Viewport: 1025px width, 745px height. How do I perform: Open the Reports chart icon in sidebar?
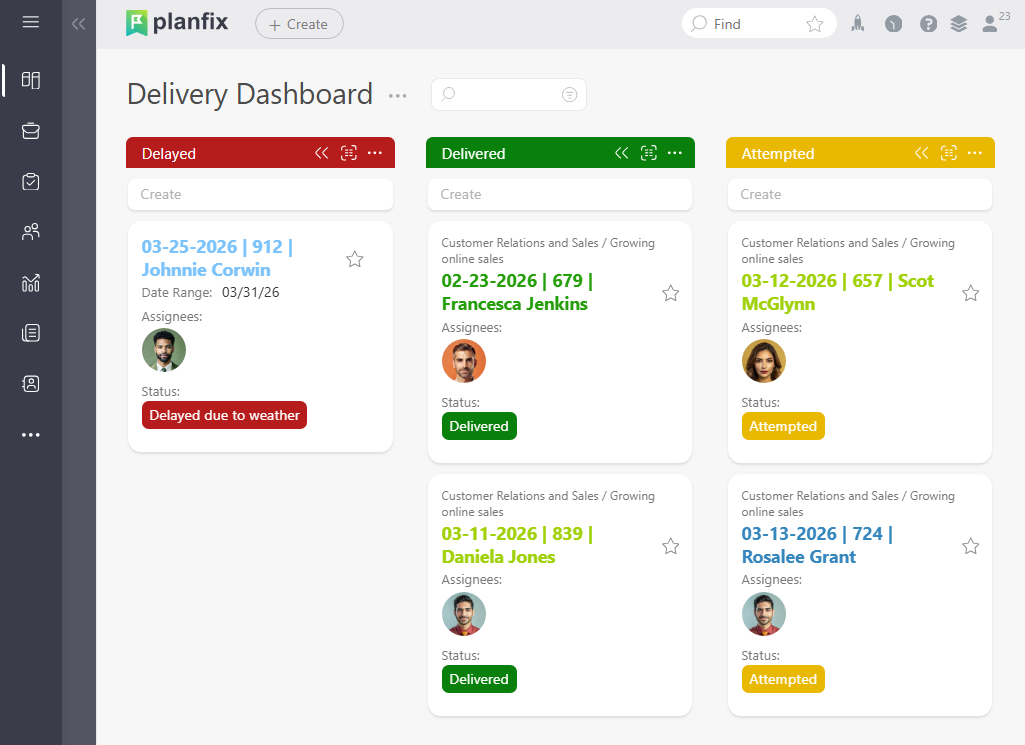(30, 283)
